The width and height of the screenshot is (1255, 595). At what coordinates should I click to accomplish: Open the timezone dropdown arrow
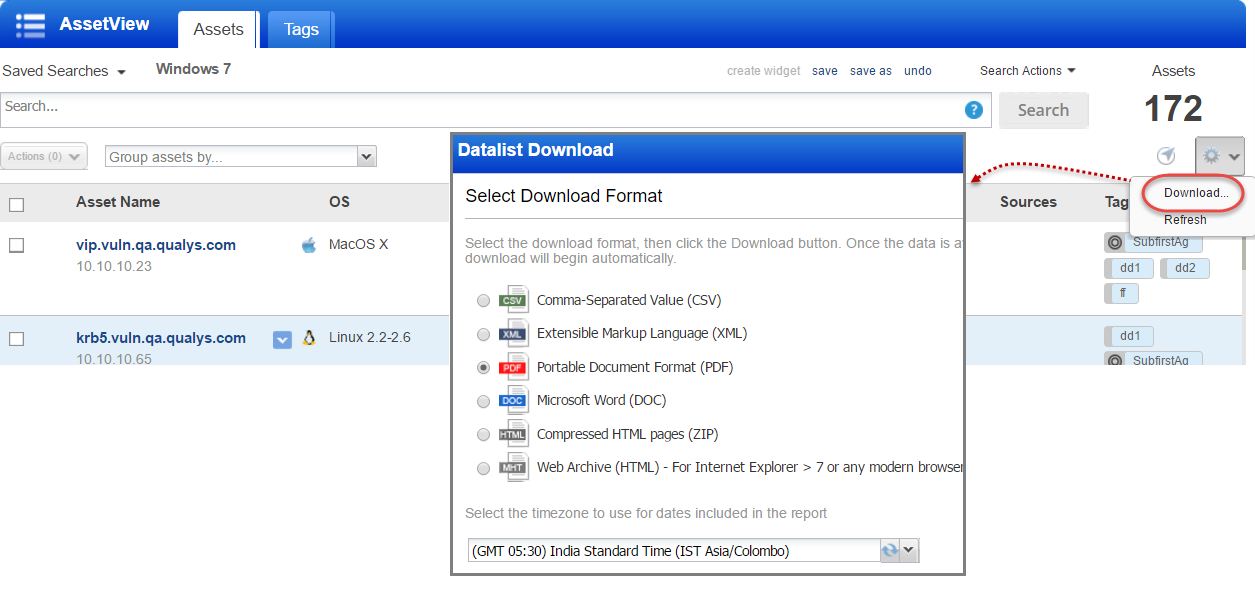[908, 551]
